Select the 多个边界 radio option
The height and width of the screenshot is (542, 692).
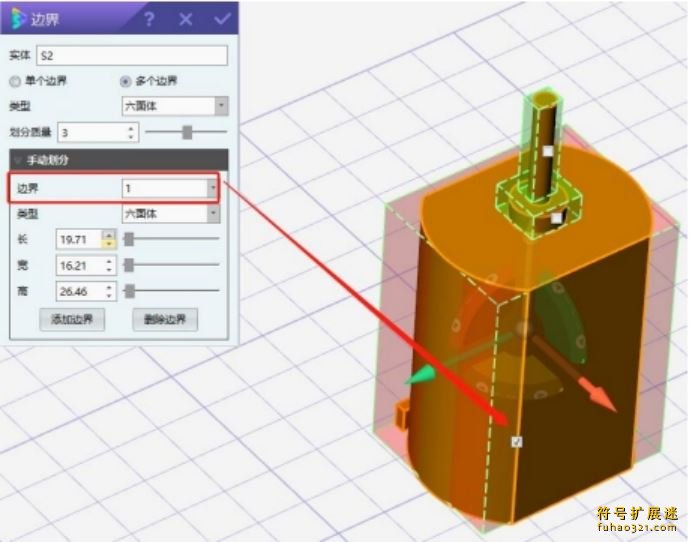pyautogui.click(x=126, y=81)
